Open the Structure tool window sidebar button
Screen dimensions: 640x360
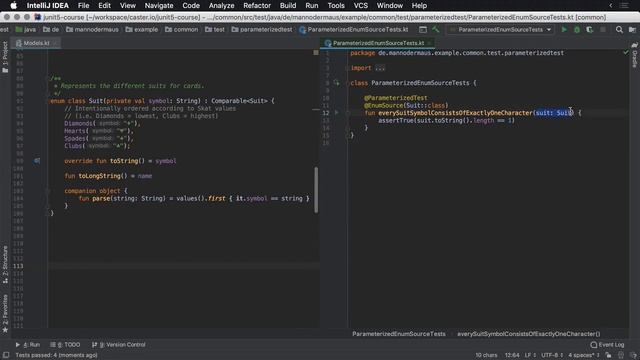5,264
